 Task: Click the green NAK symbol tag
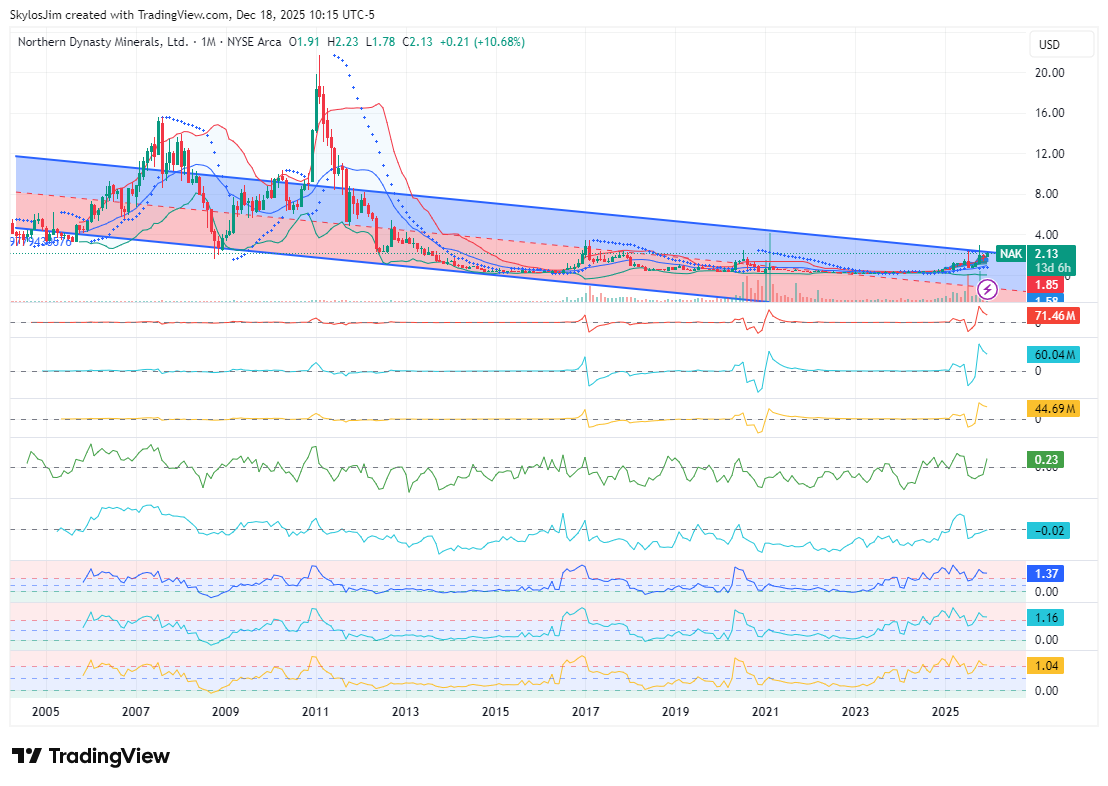click(1011, 254)
